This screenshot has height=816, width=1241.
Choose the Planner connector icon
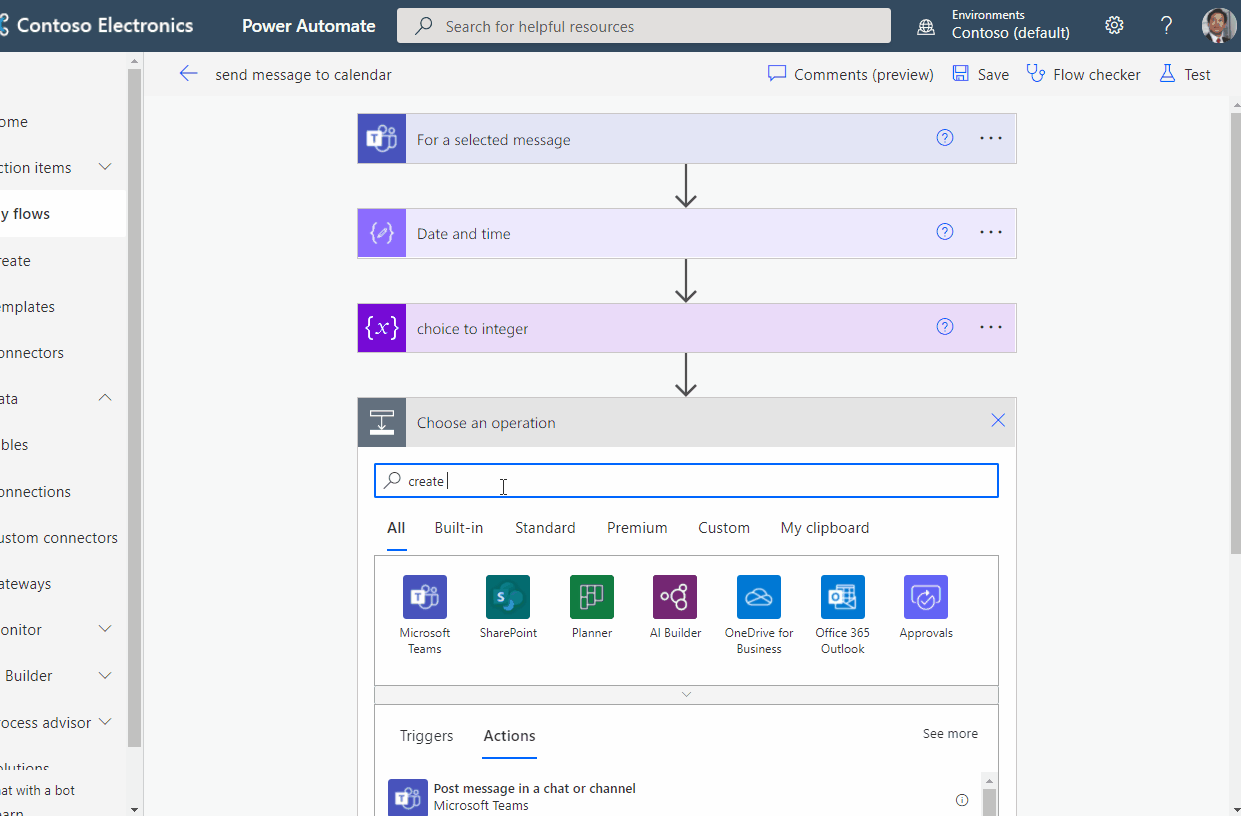tap(592, 597)
